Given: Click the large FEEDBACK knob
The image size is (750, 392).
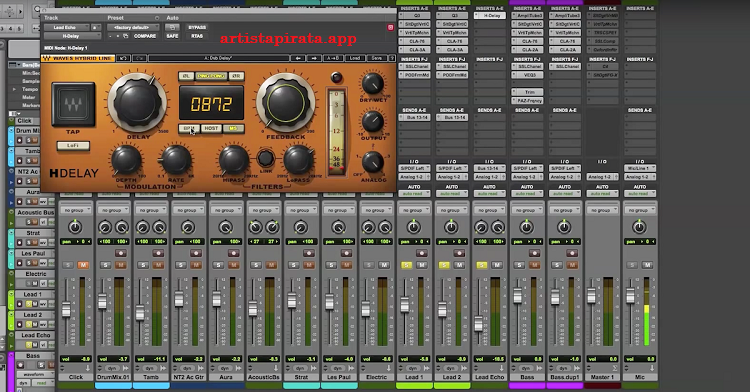Looking at the screenshot, I should (286, 102).
